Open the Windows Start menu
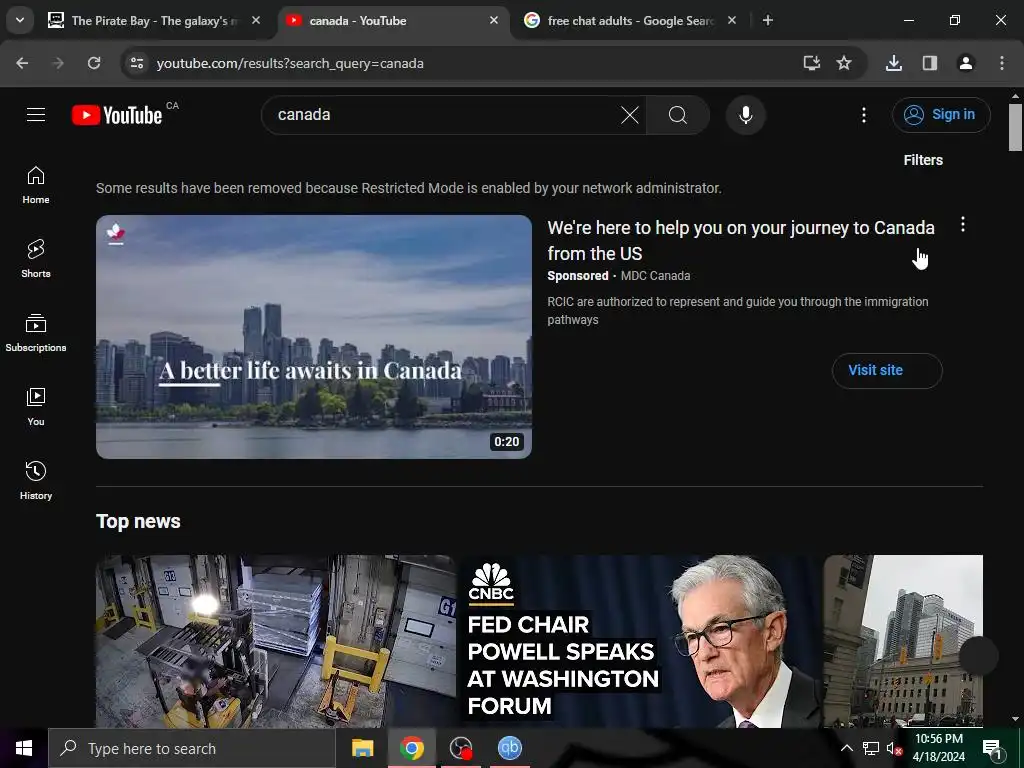 24,748
